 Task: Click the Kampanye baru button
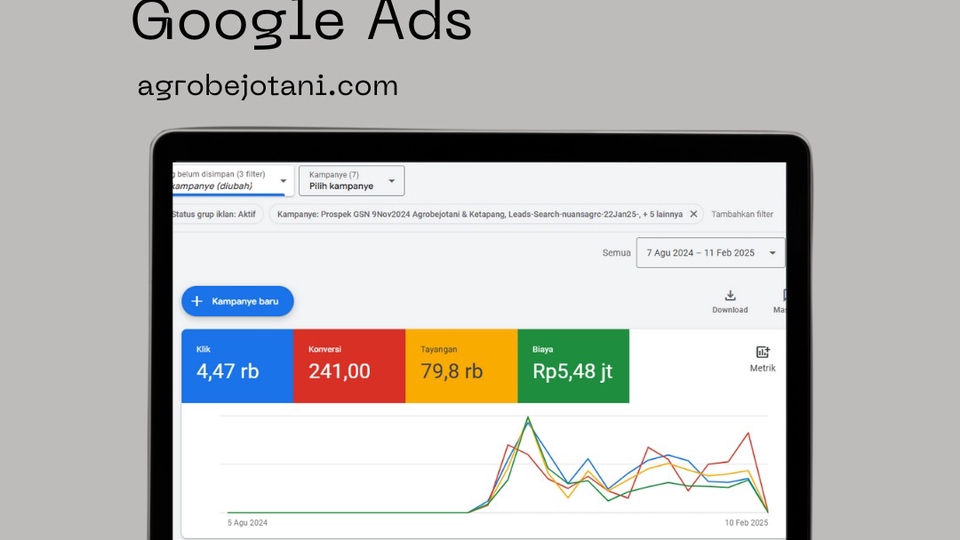pos(238,301)
